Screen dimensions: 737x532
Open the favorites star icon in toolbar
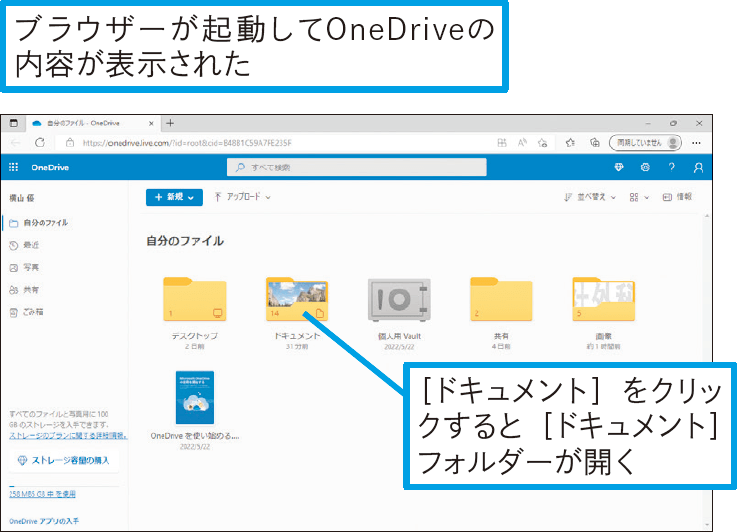click(x=570, y=142)
